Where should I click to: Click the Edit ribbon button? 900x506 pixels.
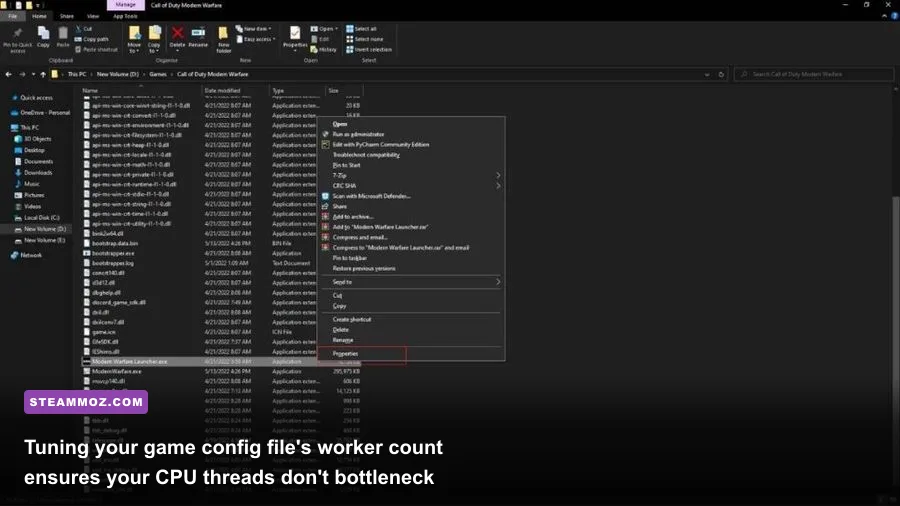click(320, 39)
